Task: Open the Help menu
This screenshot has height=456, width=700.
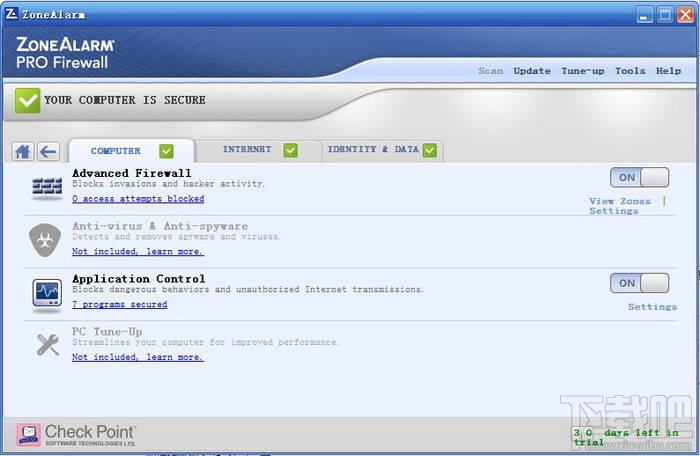Action: pyautogui.click(x=668, y=71)
